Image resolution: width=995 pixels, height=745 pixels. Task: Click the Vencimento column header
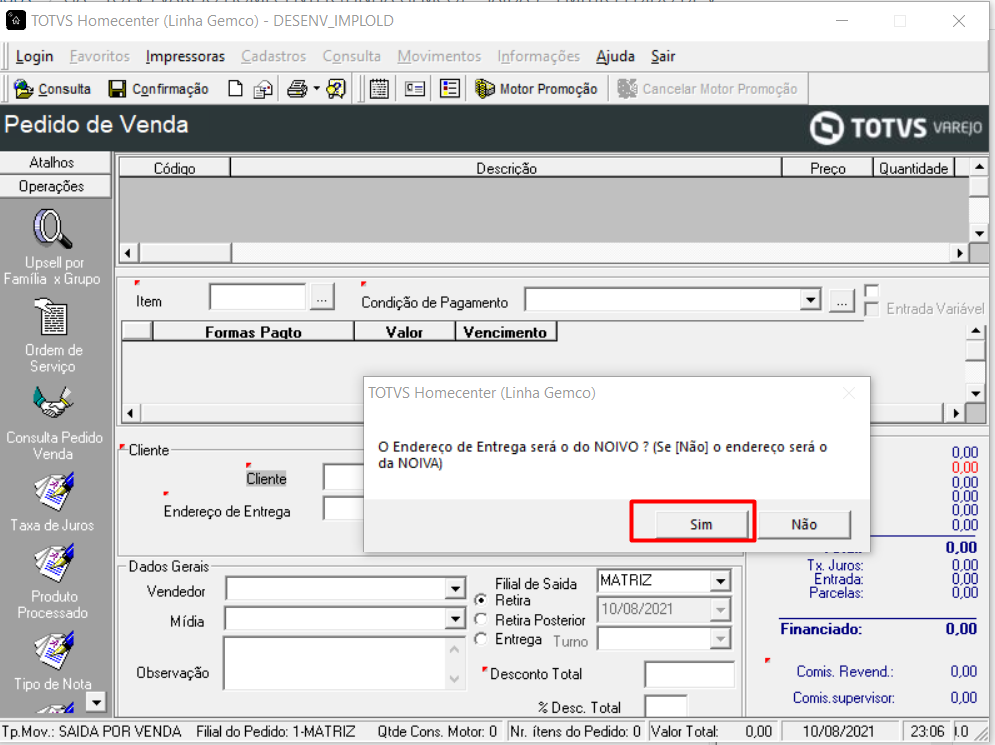[x=505, y=332]
